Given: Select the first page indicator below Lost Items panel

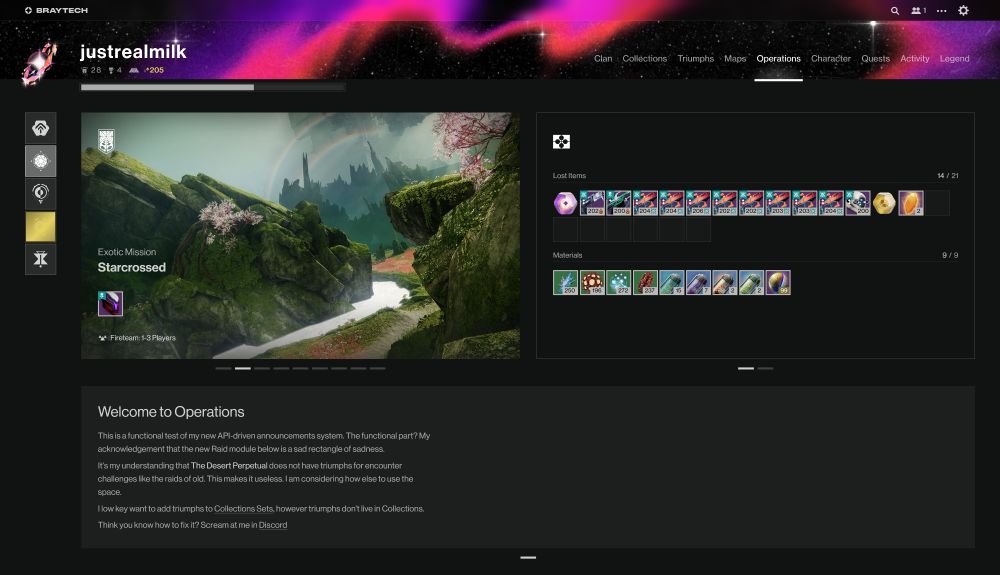Looking at the screenshot, I should click(746, 368).
